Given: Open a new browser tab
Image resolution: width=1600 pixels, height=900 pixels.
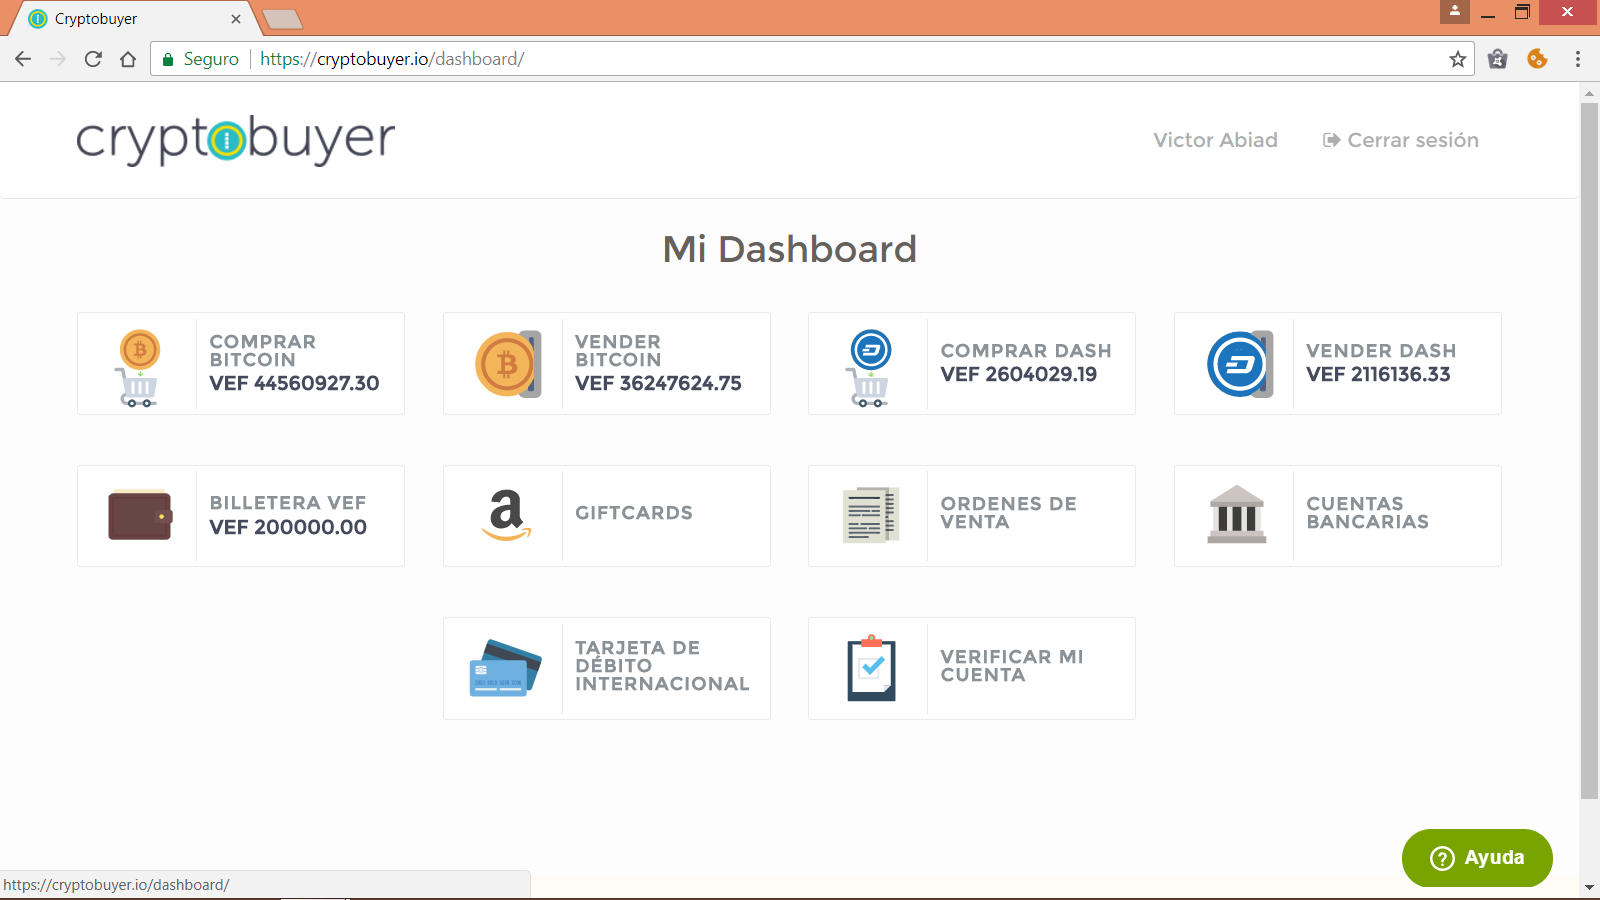Looking at the screenshot, I should [282, 19].
